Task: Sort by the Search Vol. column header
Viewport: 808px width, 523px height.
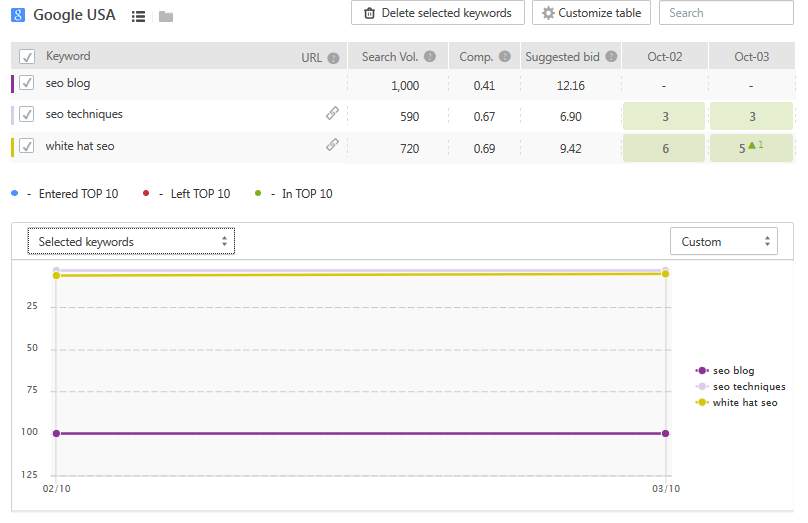Action: tap(390, 57)
